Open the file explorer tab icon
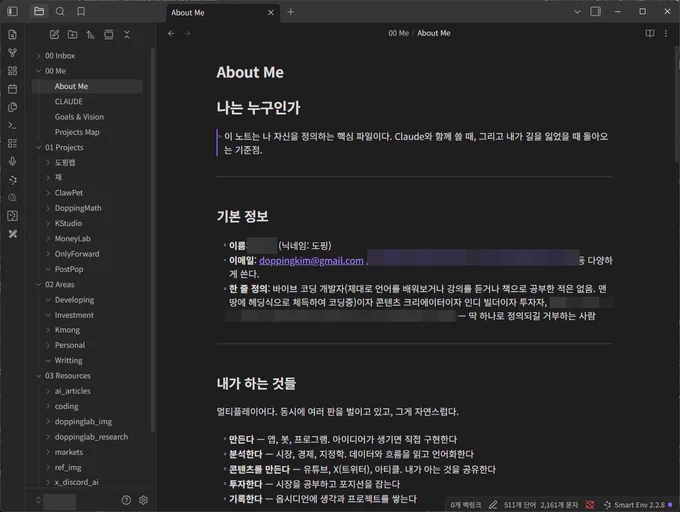Screen dimensions: 680x512 click(x=39, y=11)
